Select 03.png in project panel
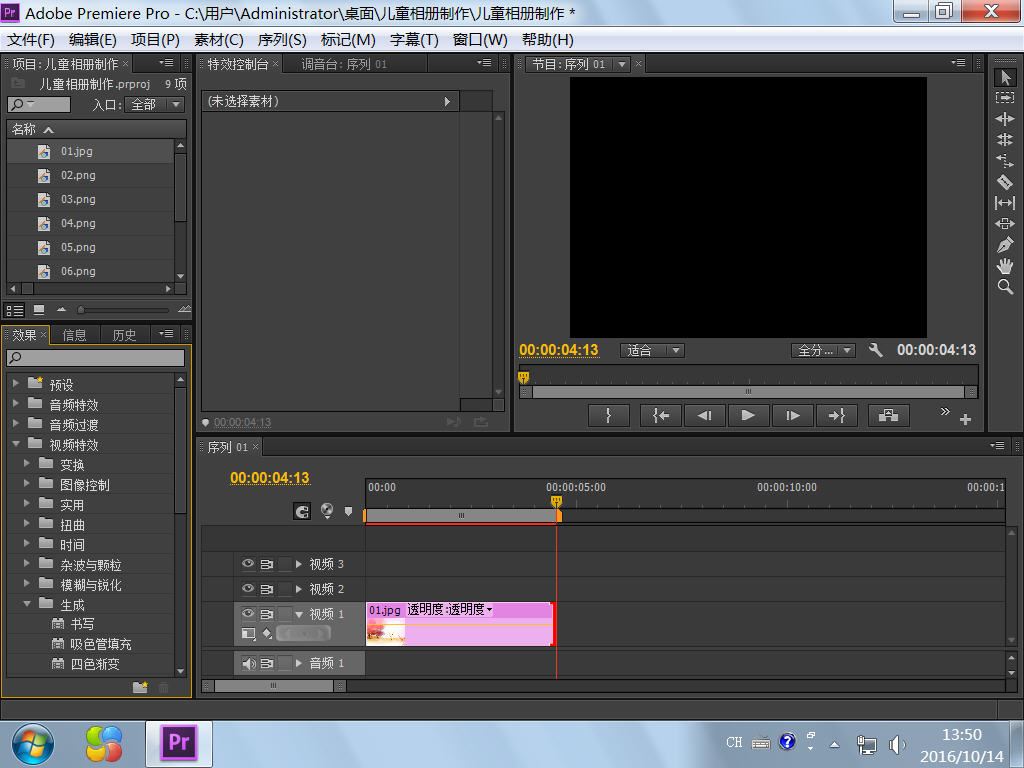 78,199
